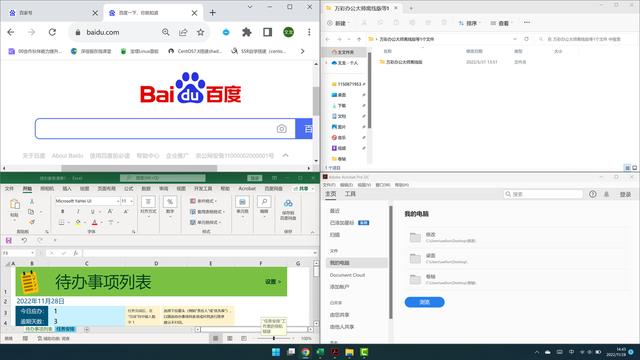This screenshot has width=640, height=360.
Task: Click the Sign In button in Acrobat
Action: click(625, 195)
